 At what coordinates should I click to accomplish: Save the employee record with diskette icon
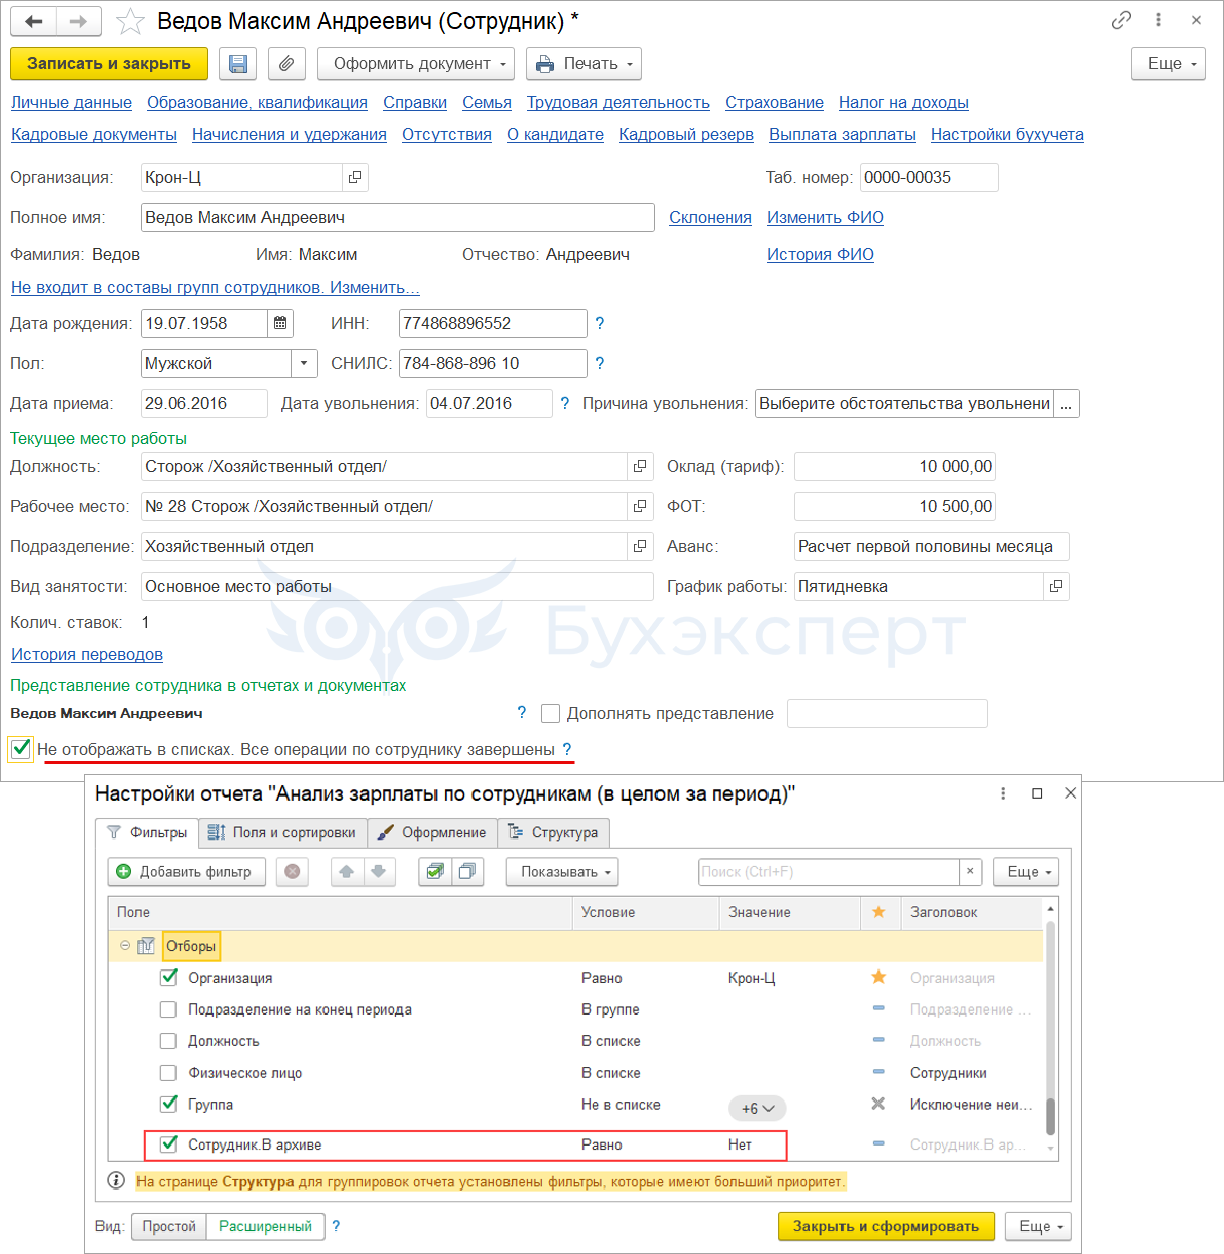(x=238, y=64)
